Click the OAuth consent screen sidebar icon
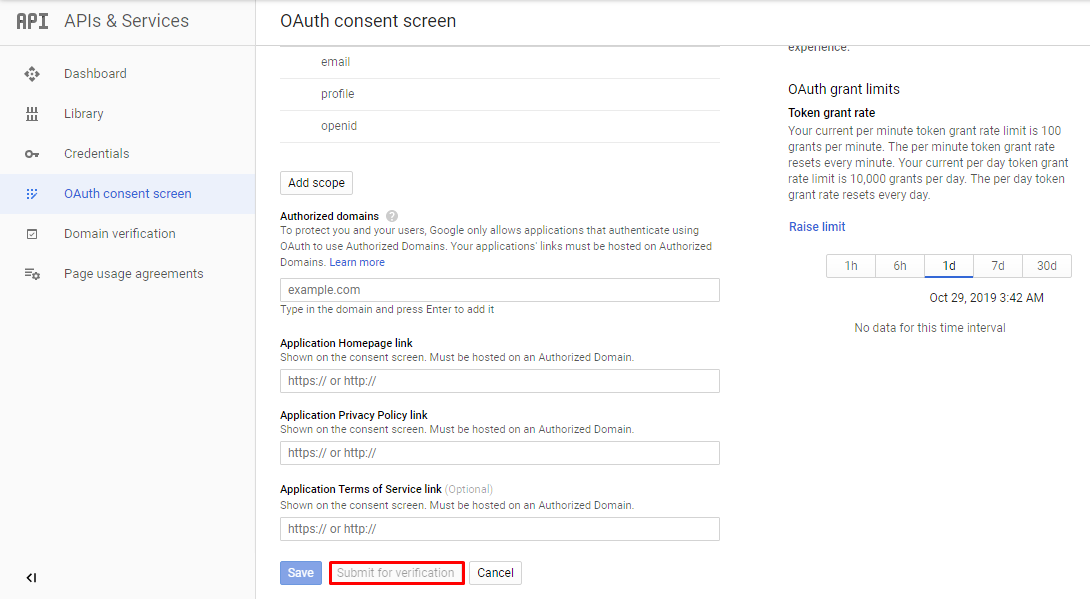Viewport: 1090px width, 599px height. point(32,194)
